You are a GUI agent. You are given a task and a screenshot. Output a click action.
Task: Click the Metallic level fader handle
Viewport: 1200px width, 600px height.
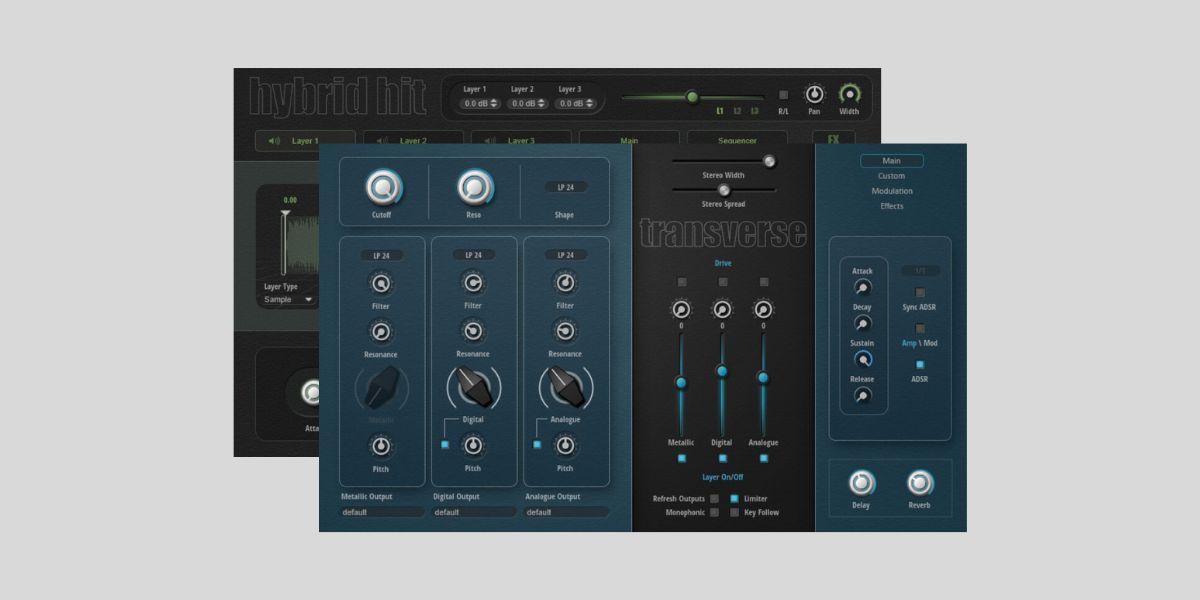tap(681, 383)
